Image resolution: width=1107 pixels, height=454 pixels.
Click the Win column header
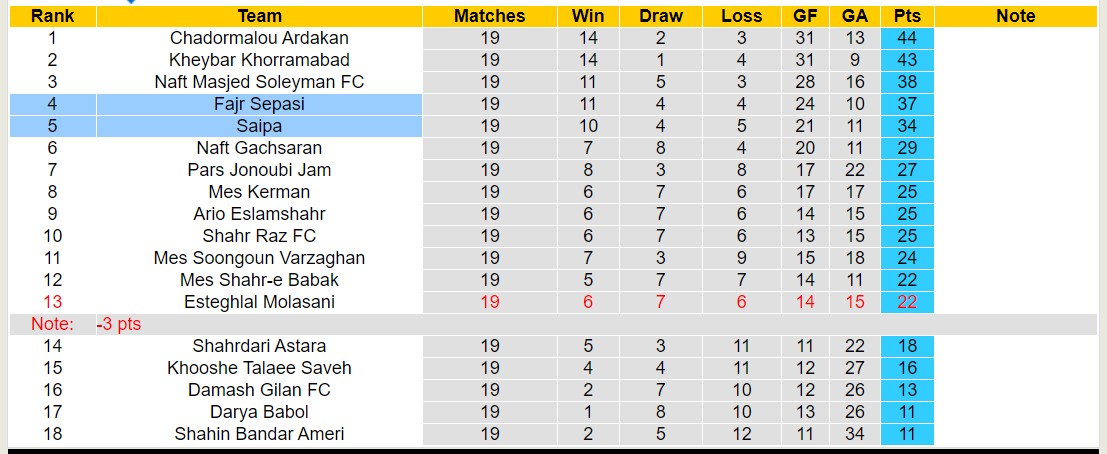[x=587, y=16]
